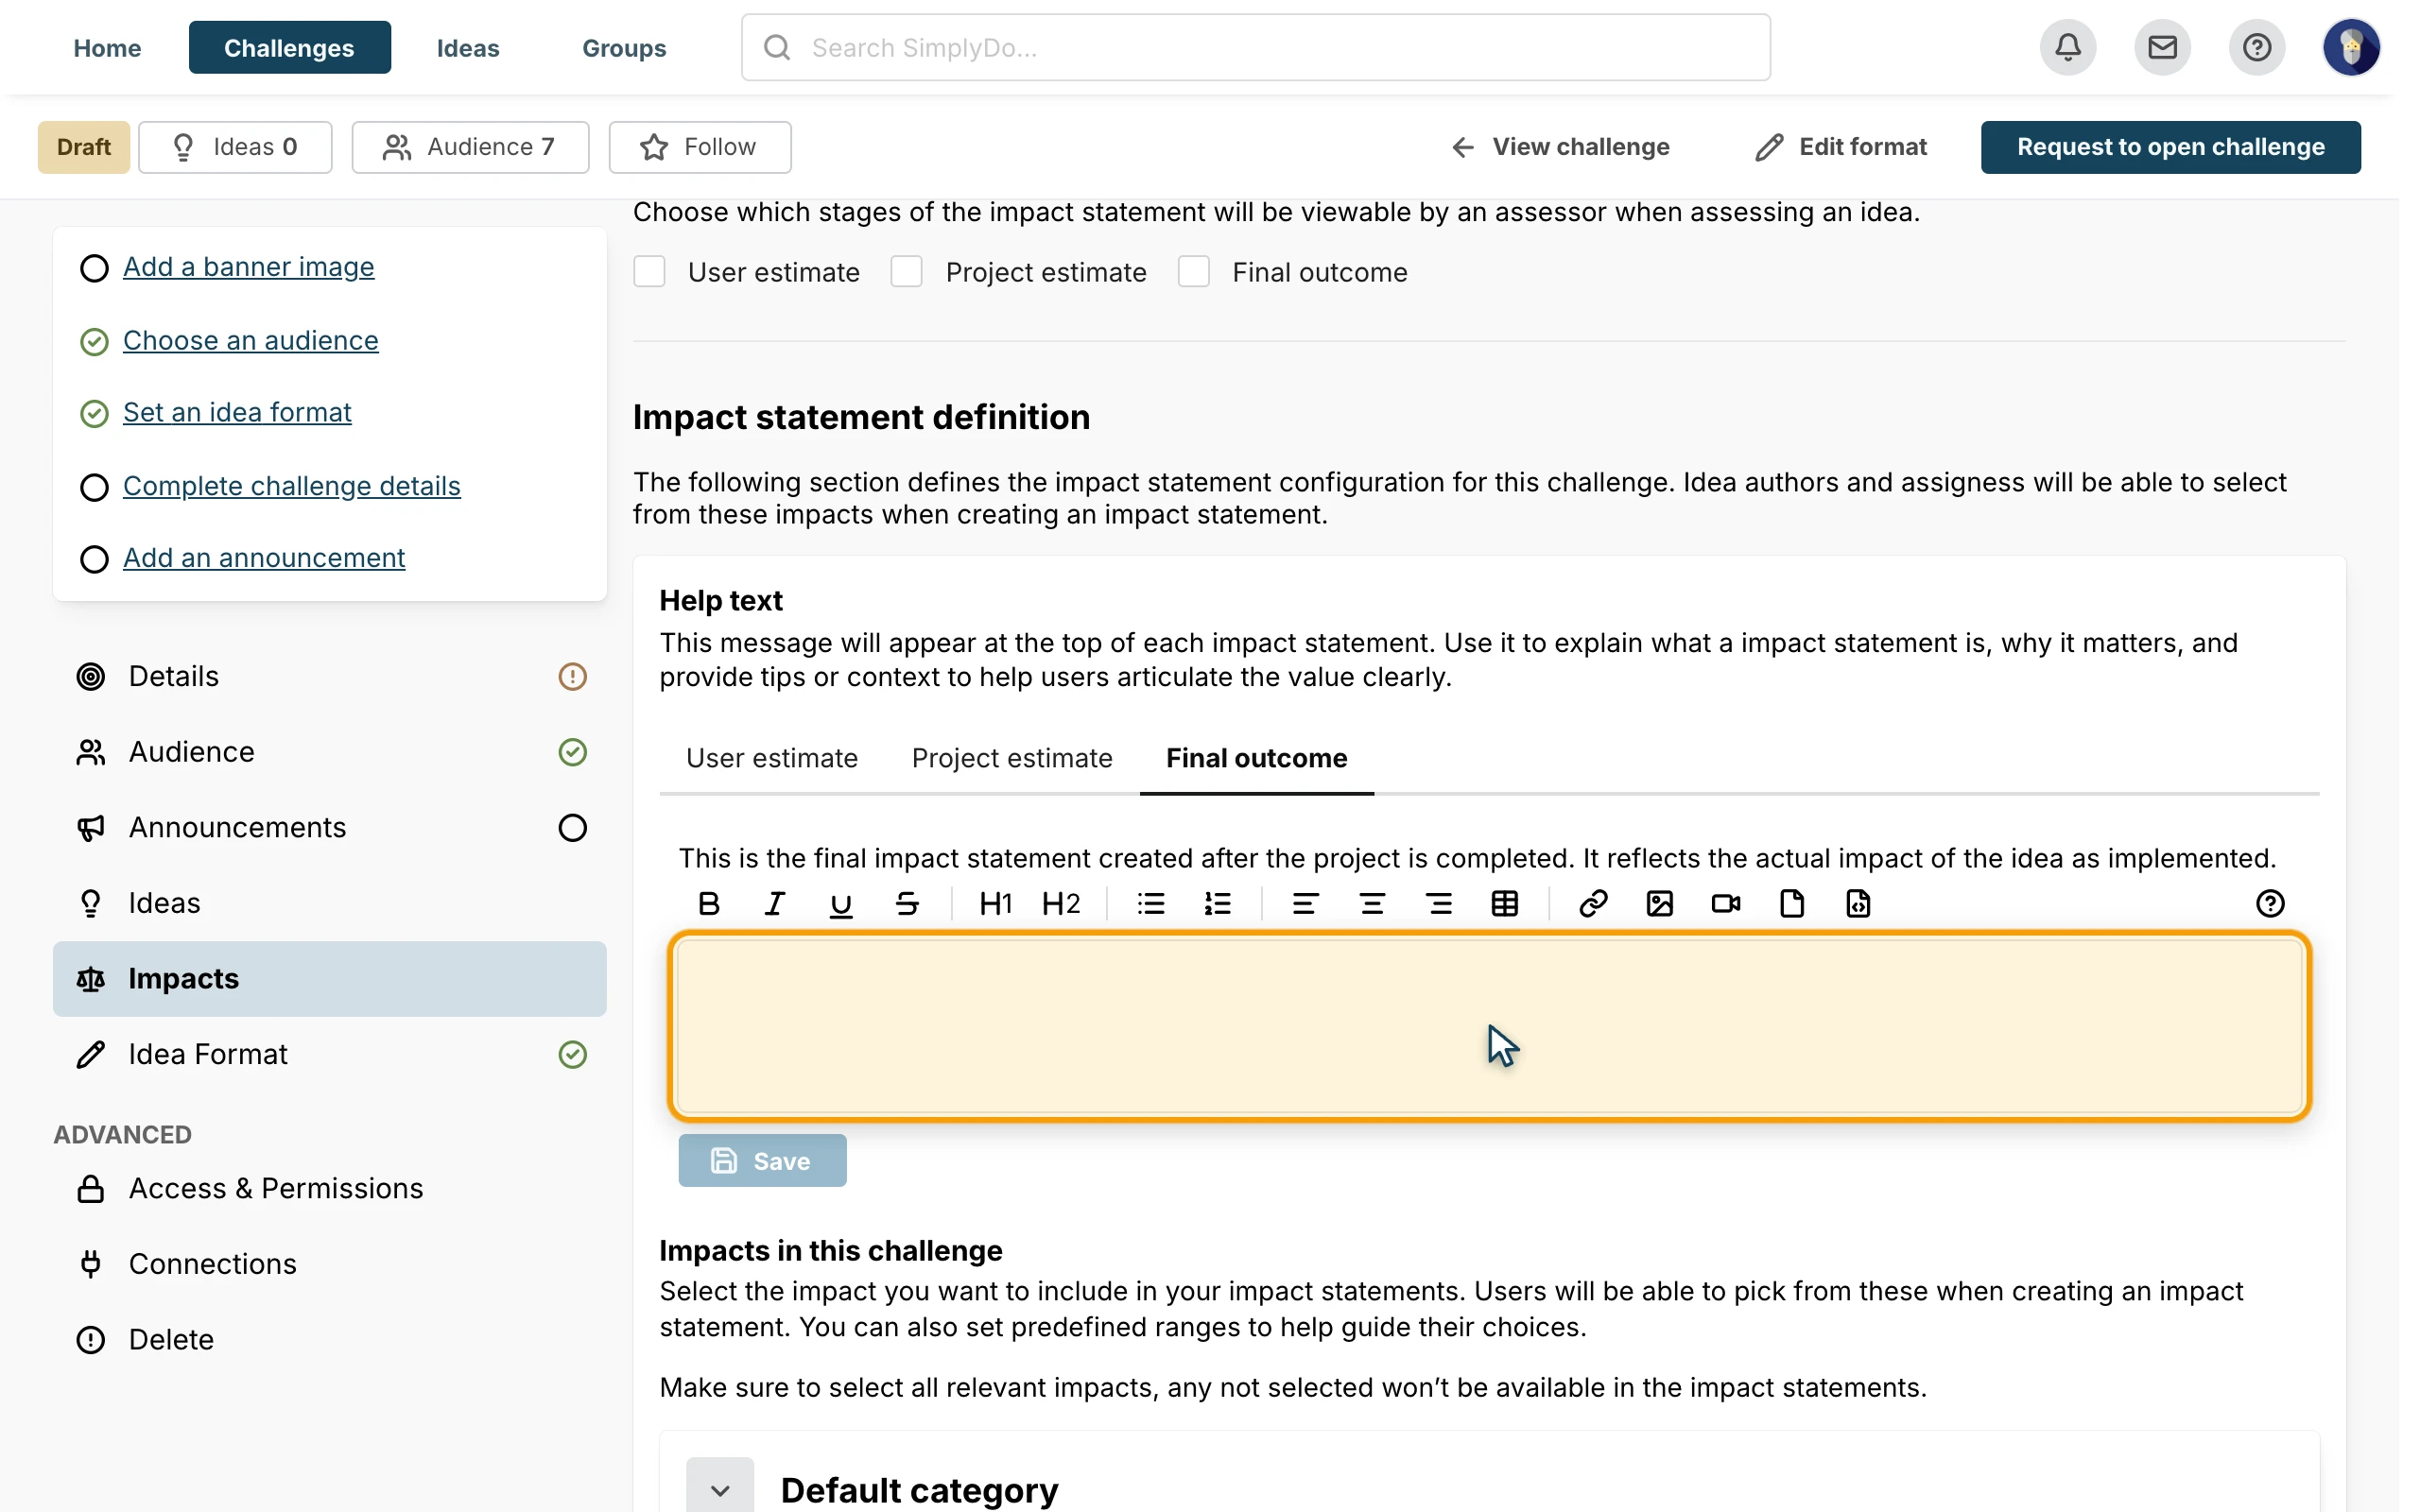
Task: Toggle bold formatting in the editor
Action: tap(709, 904)
